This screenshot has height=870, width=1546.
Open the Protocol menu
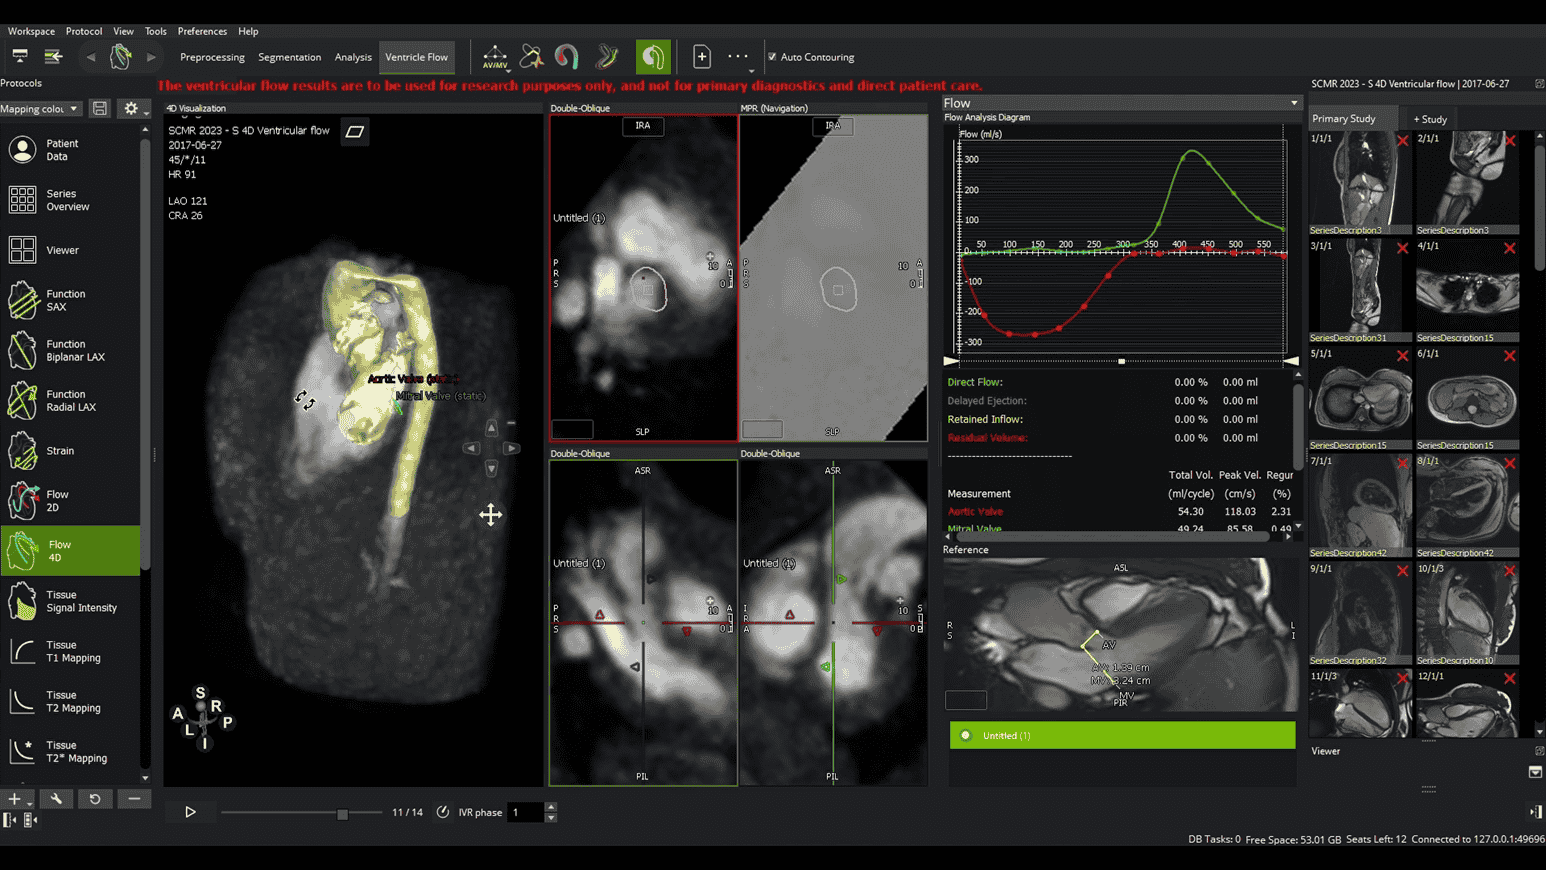84,31
